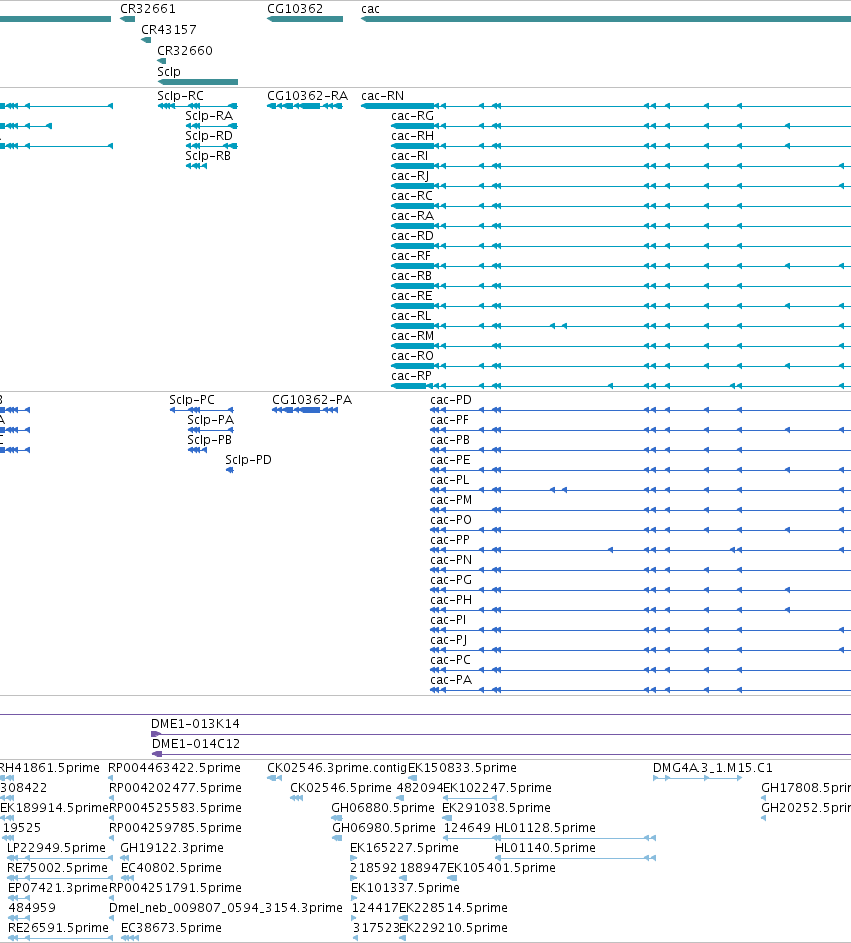The width and height of the screenshot is (851, 943).
Task: Select EST EK150833.5prime label
Action: point(462,768)
